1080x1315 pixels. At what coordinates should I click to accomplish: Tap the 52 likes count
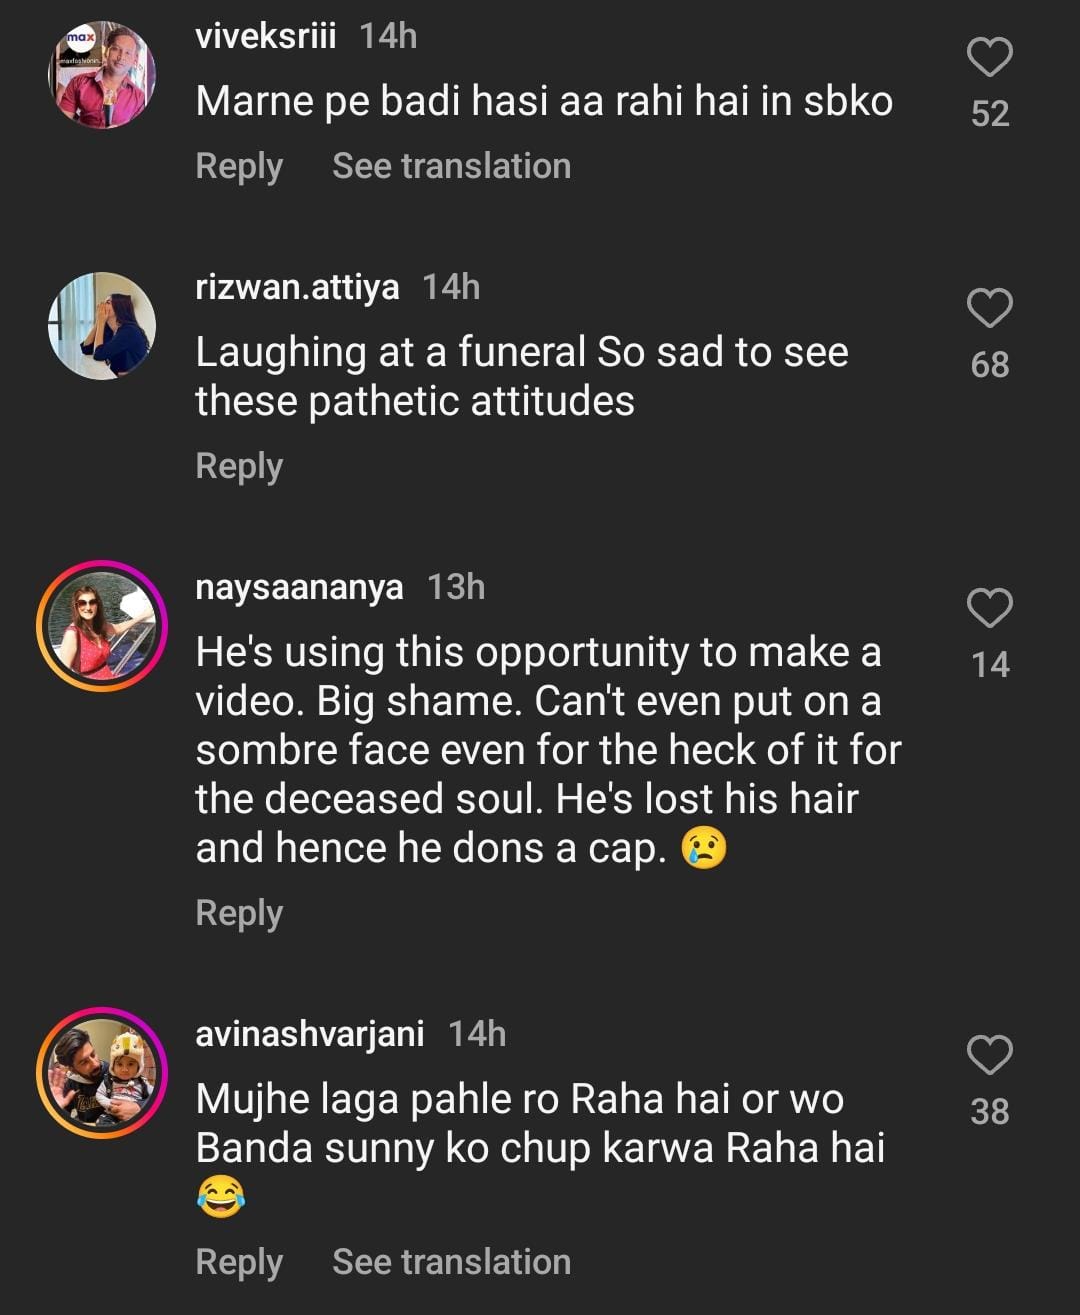pos(989,114)
